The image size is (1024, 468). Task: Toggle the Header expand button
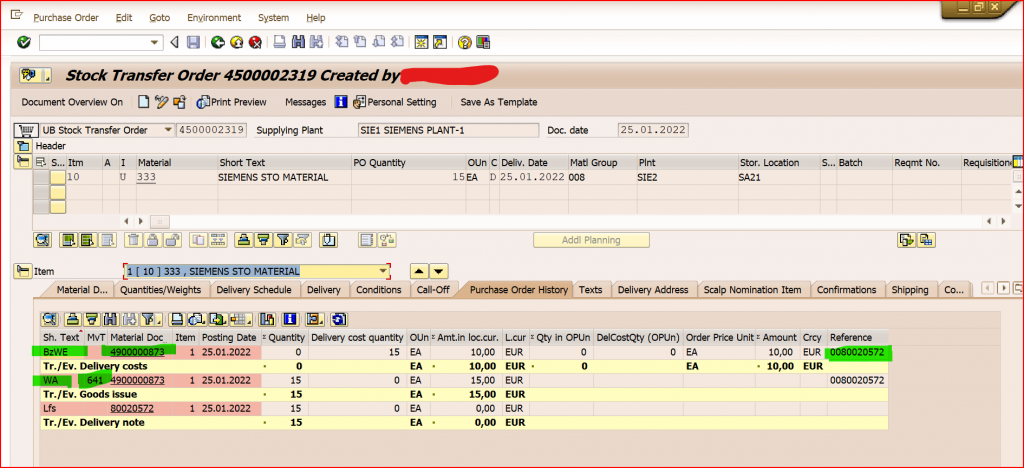pyautogui.click(x=23, y=146)
